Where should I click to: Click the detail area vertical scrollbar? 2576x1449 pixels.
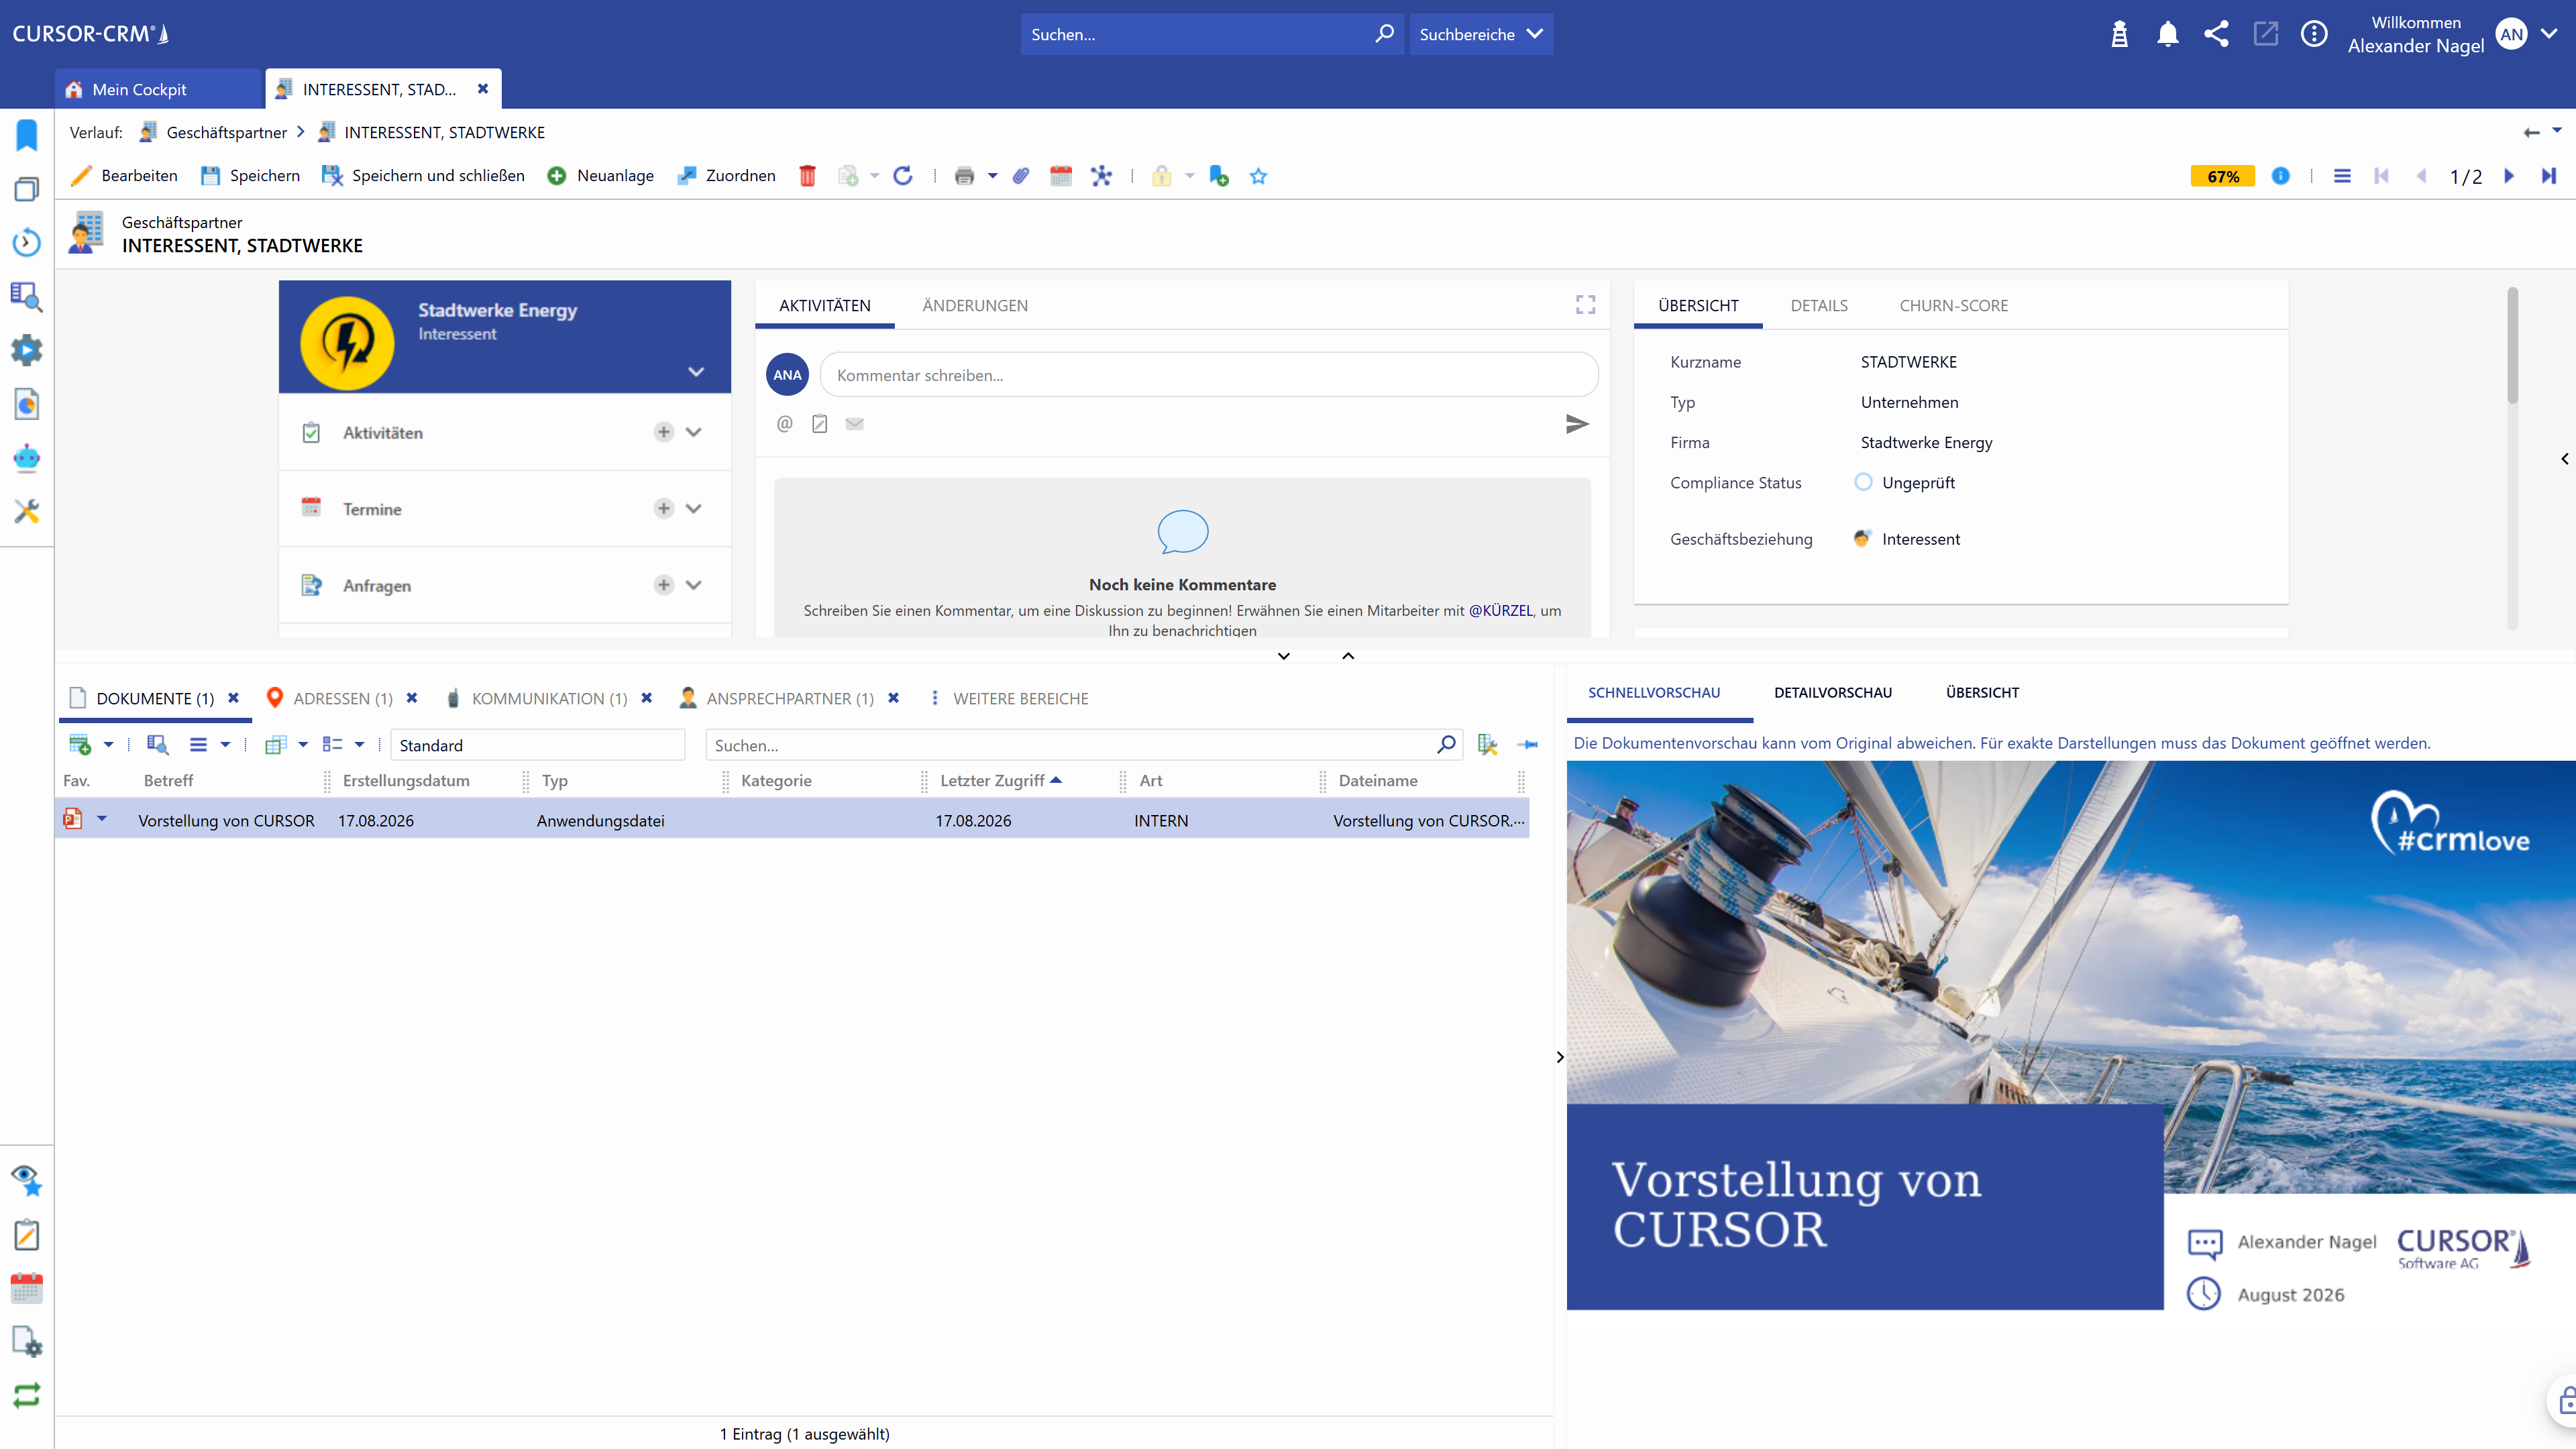(x=2513, y=346)
